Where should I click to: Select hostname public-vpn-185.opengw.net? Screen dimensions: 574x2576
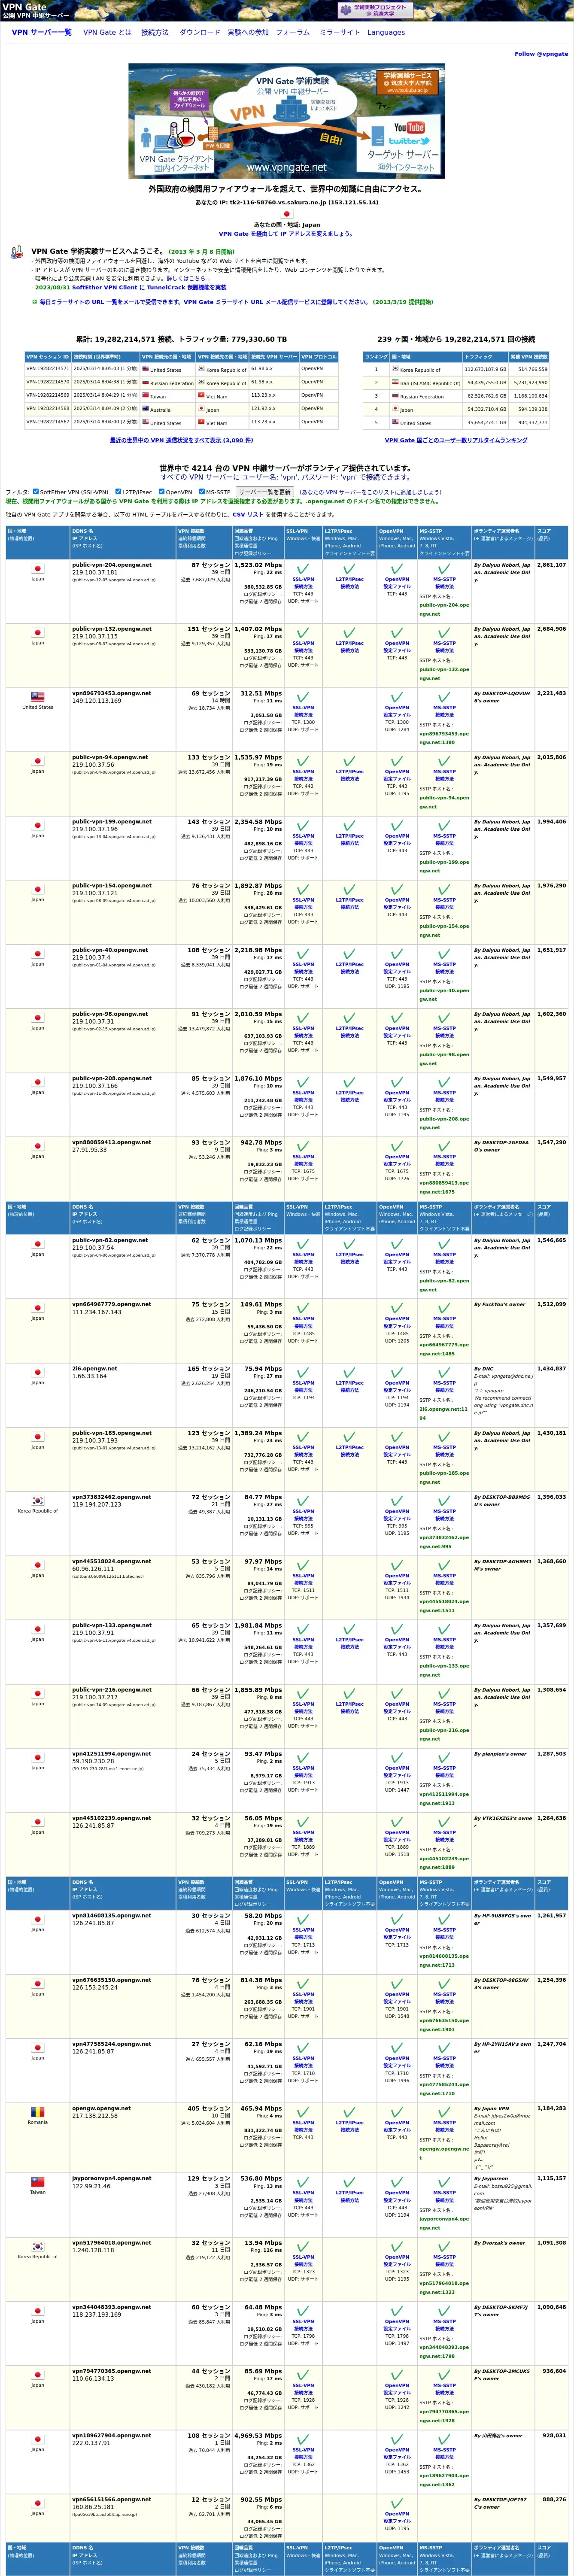click(x=112, y=1433)
